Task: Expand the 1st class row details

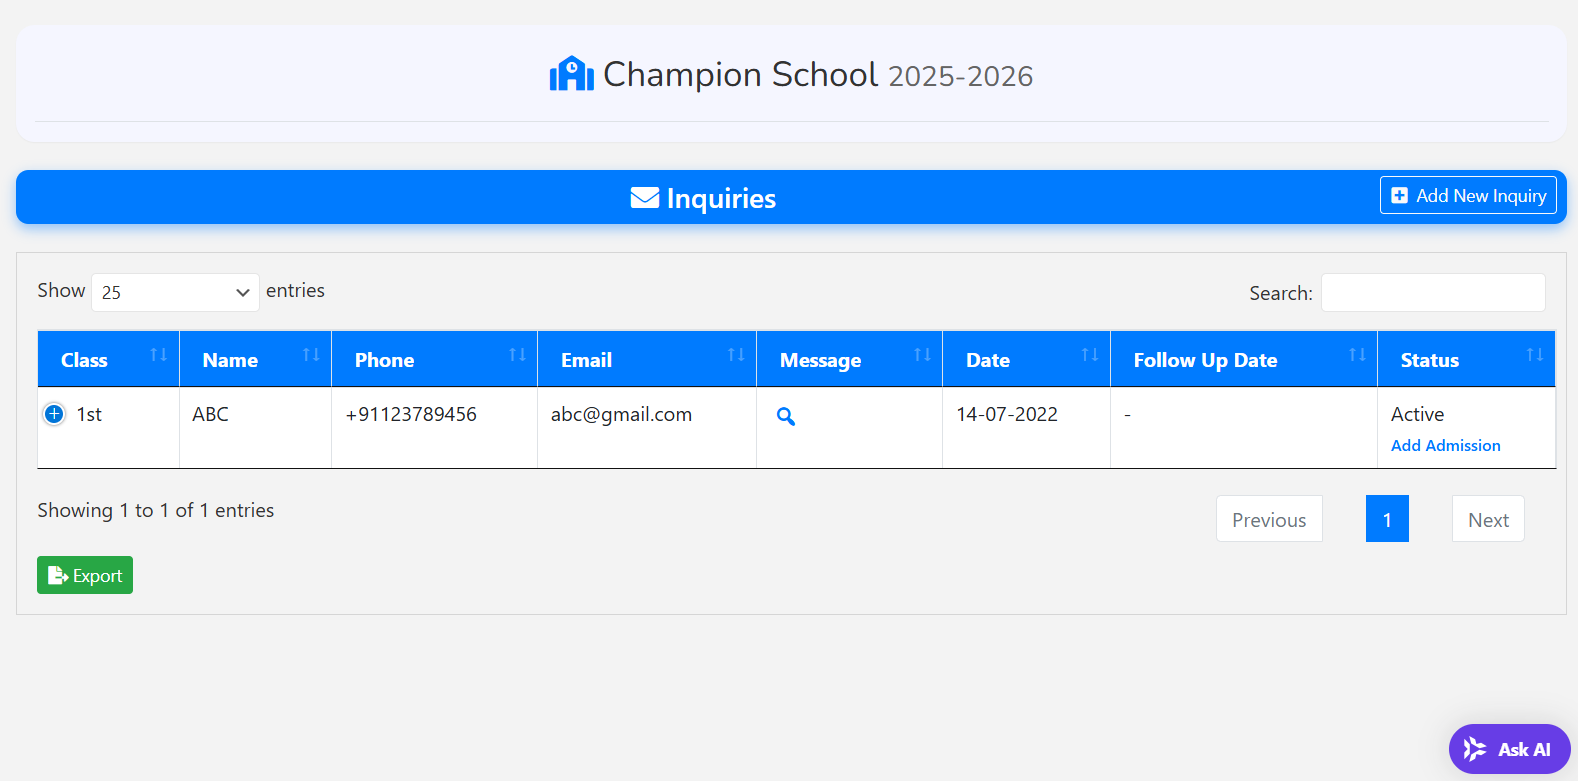Action: 54,414
